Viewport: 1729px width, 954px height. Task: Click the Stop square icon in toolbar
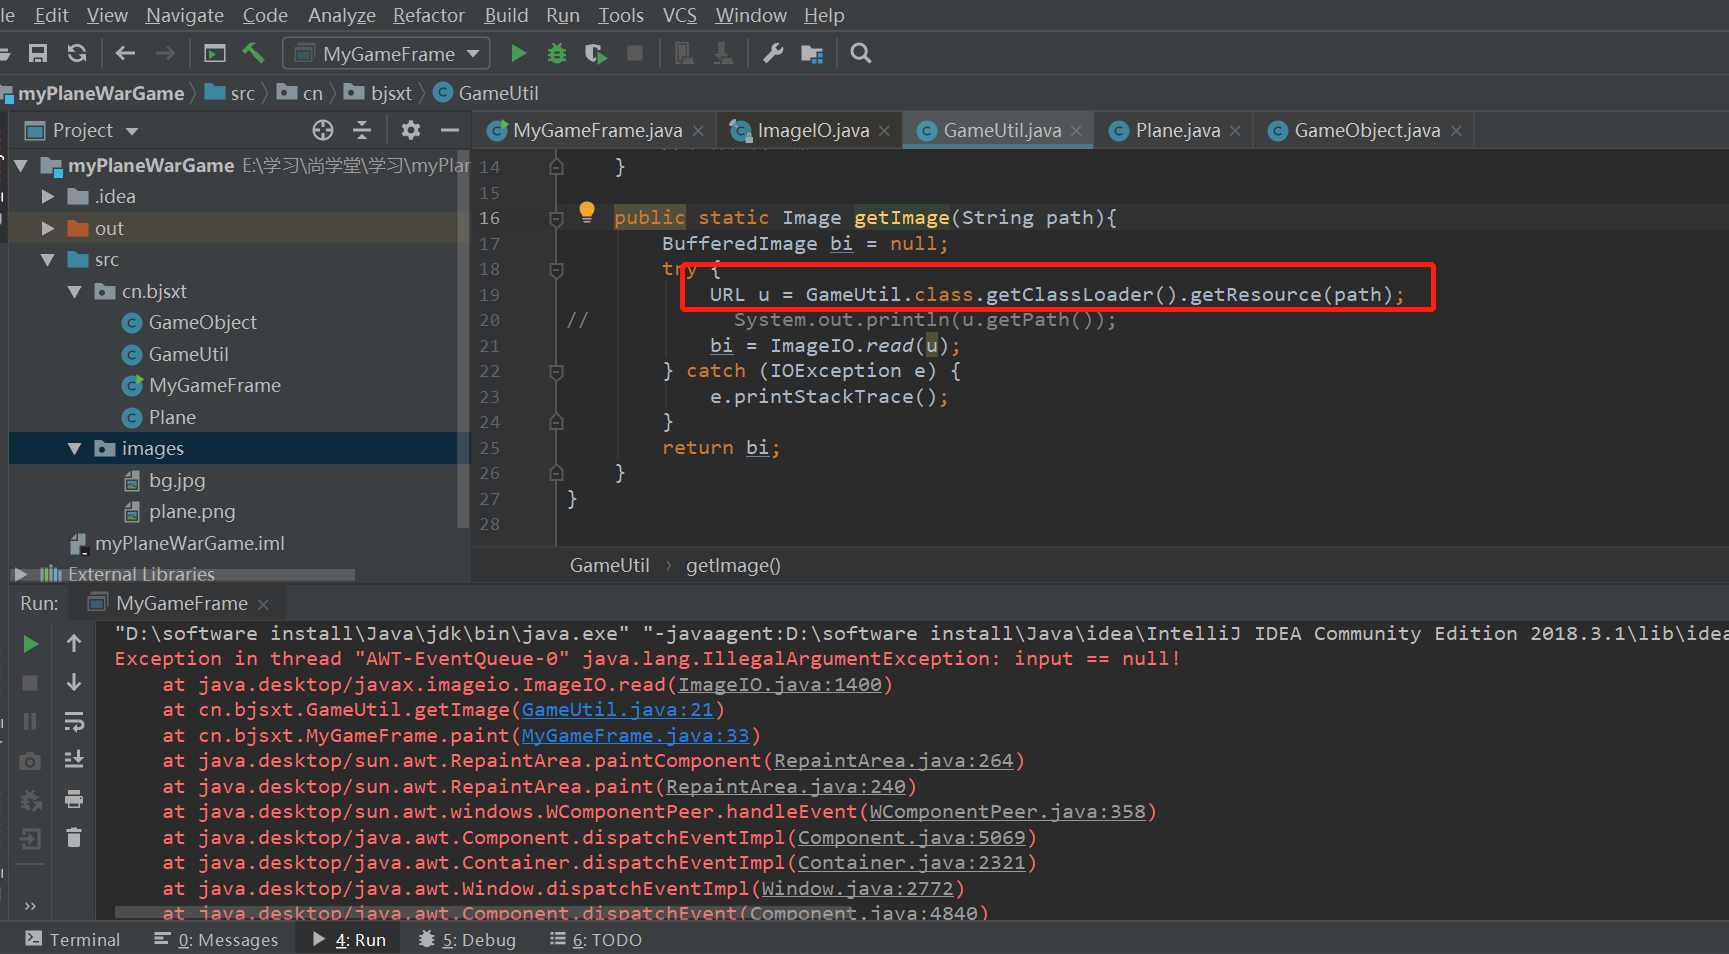point(635,53)
